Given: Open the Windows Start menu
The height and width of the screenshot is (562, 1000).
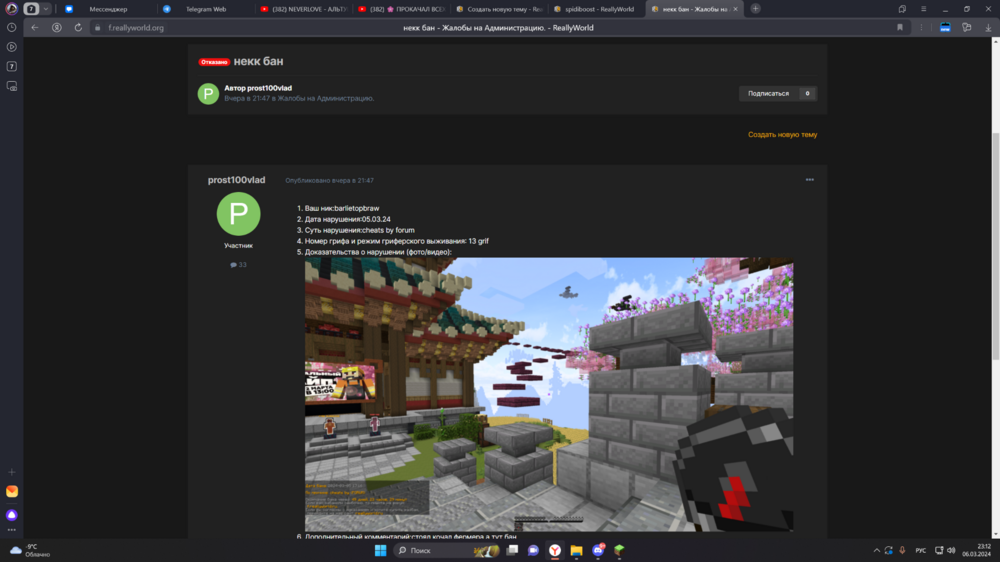Looking at the screenshot, I should click(x=380, y=550).
